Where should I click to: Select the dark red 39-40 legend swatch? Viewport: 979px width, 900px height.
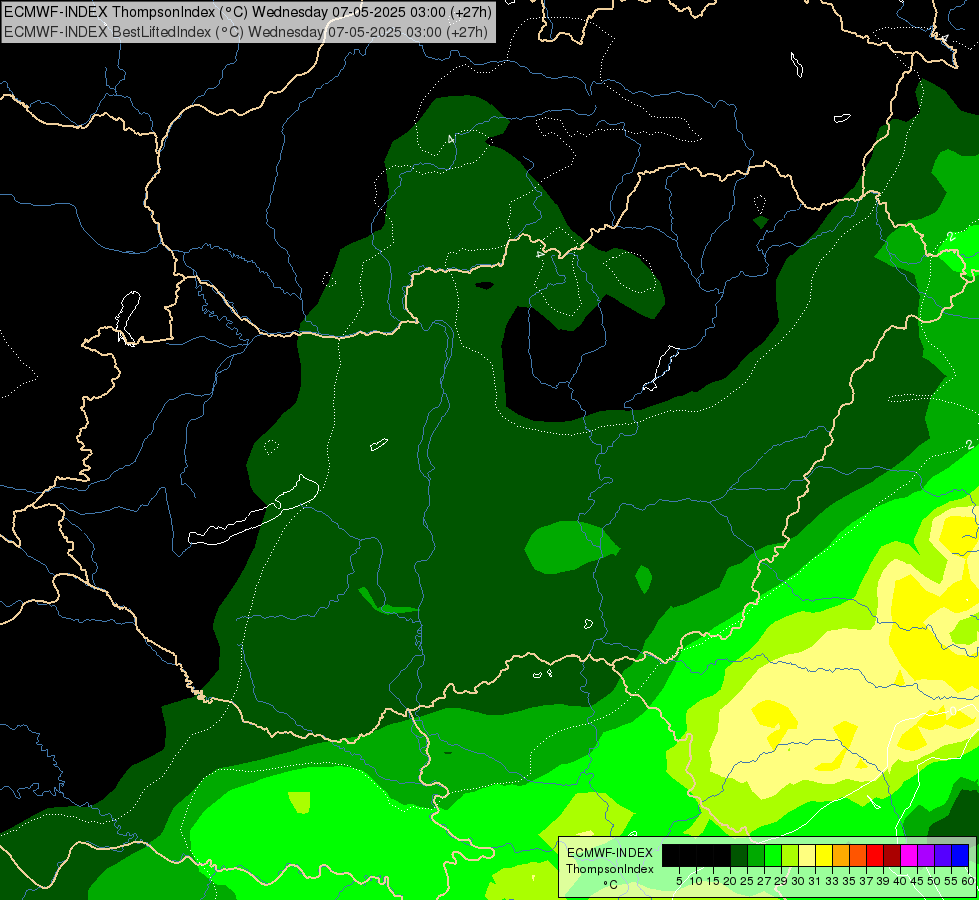892,855
